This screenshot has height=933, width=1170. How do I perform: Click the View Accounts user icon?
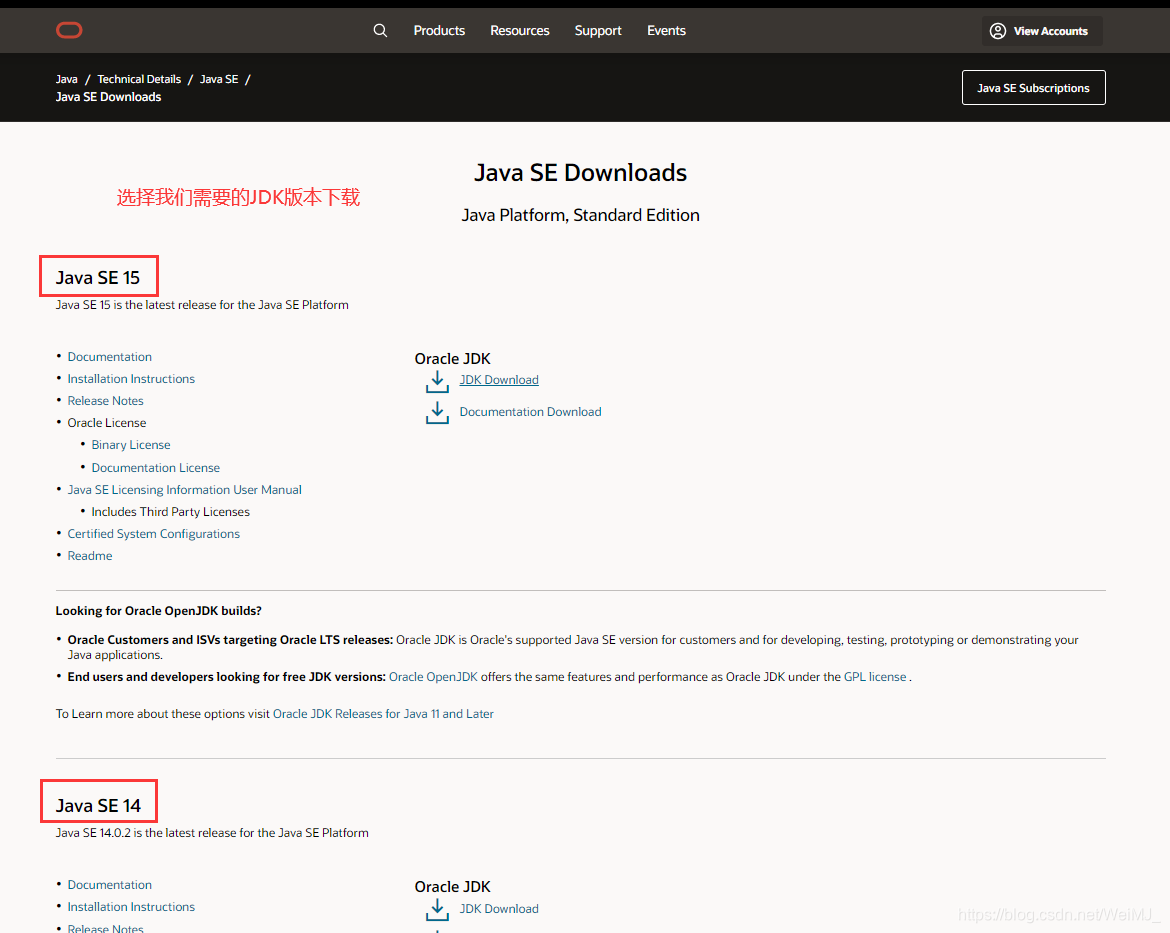pyautogui.click(x=998, y=31)
